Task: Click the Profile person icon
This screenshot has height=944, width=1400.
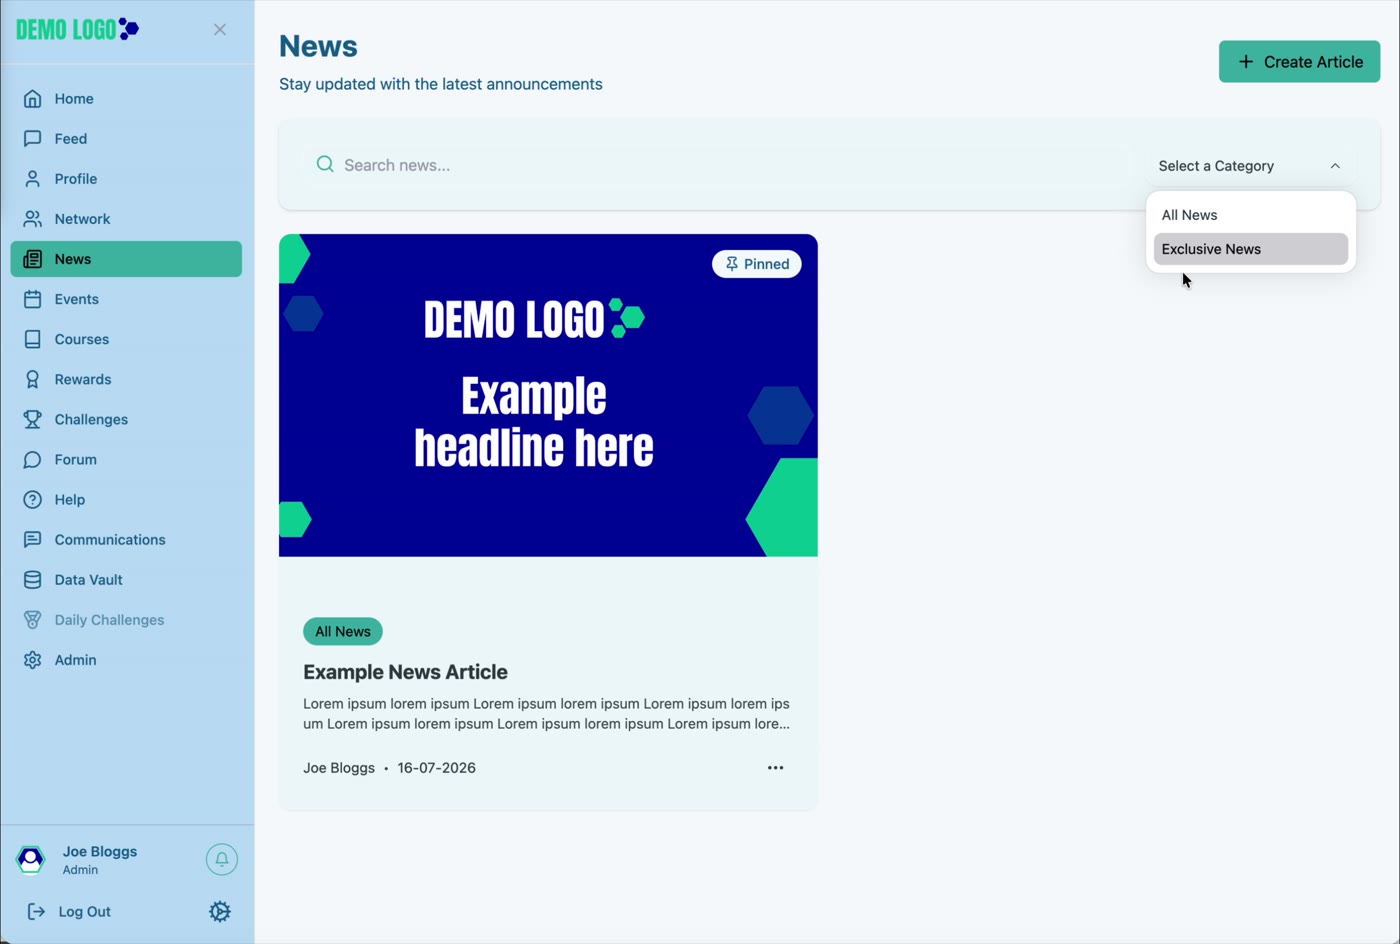Action: 33,179
